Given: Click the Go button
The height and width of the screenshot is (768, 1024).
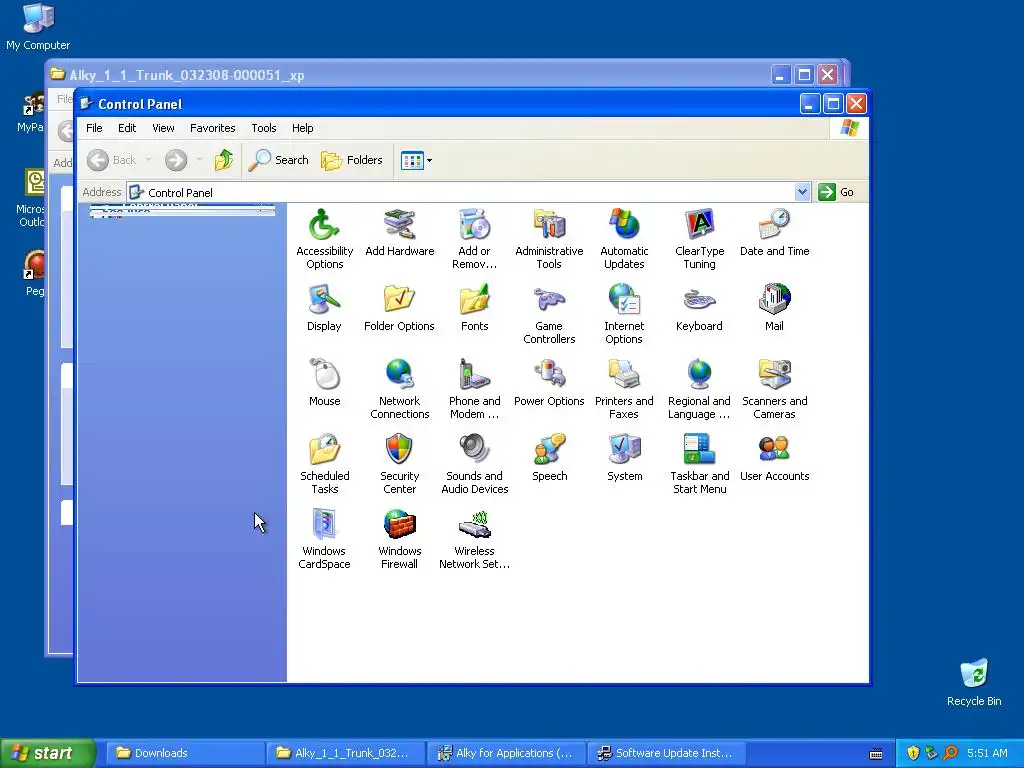Looking at the screenshot, I should point(837,192).
